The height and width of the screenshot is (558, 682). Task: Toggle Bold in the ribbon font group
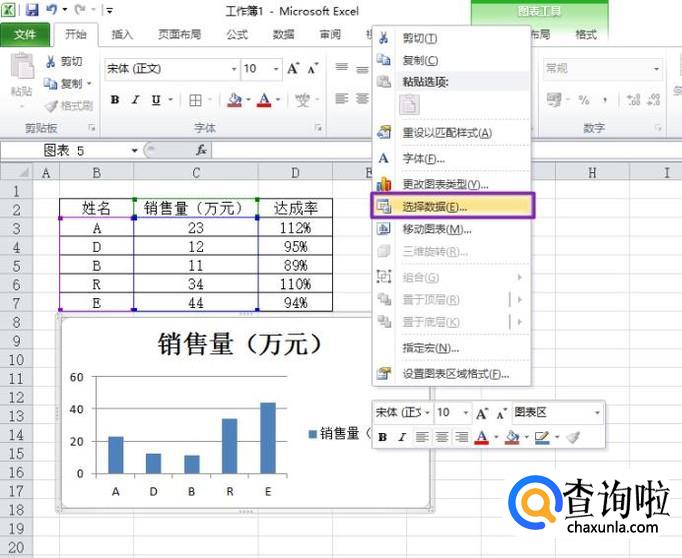click(115, 100)
